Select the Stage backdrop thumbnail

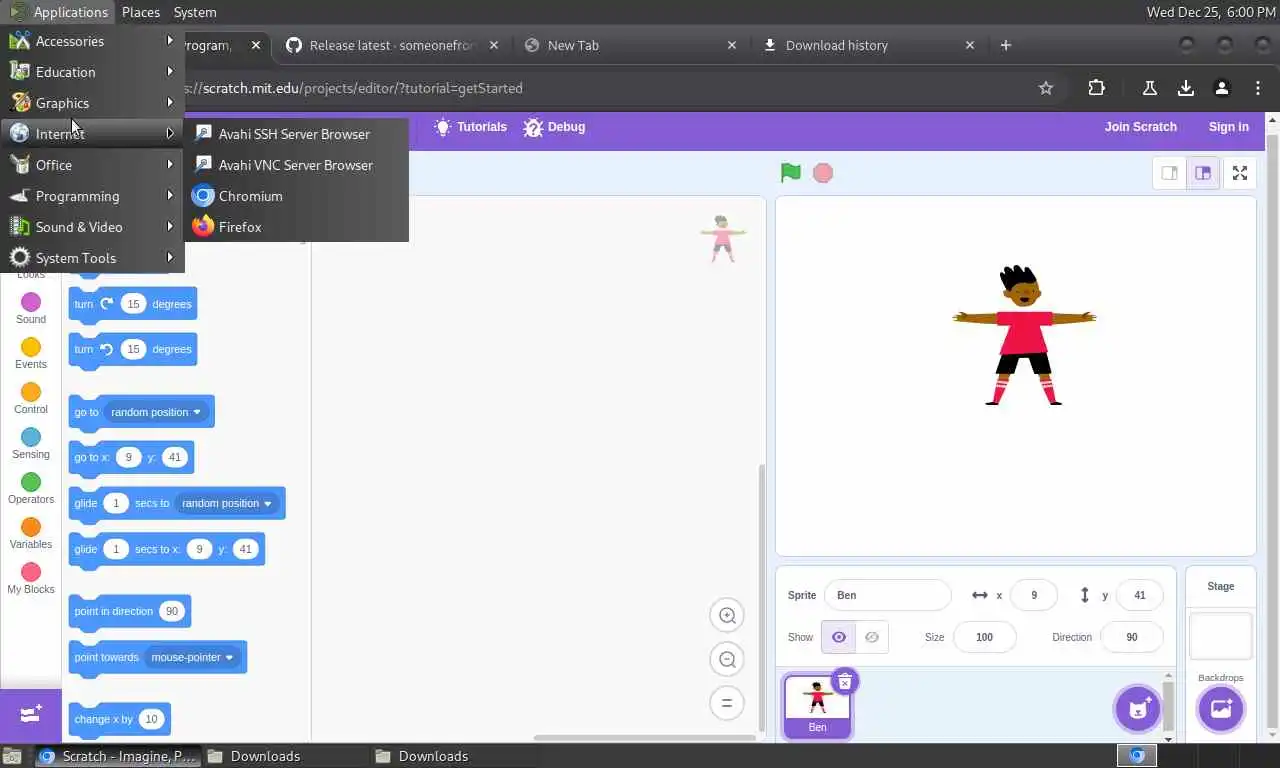(x=1221, y=635)
